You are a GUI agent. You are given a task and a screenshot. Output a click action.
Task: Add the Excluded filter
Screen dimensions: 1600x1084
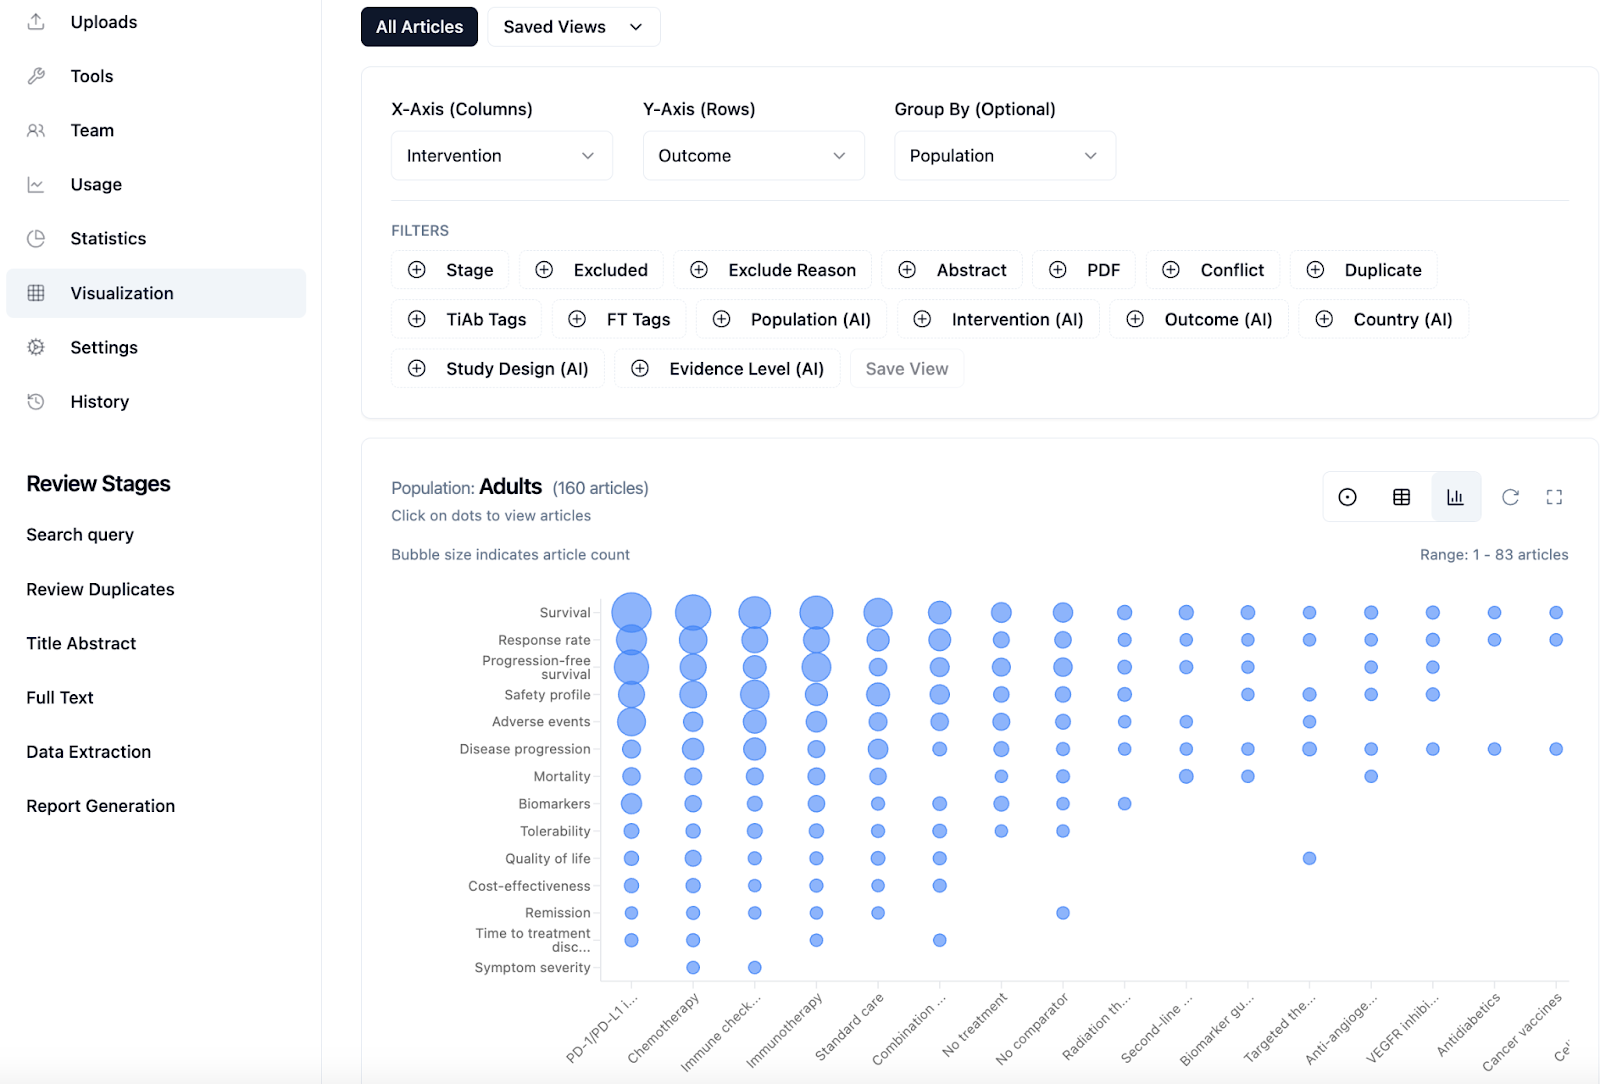(x=591, y=270)
